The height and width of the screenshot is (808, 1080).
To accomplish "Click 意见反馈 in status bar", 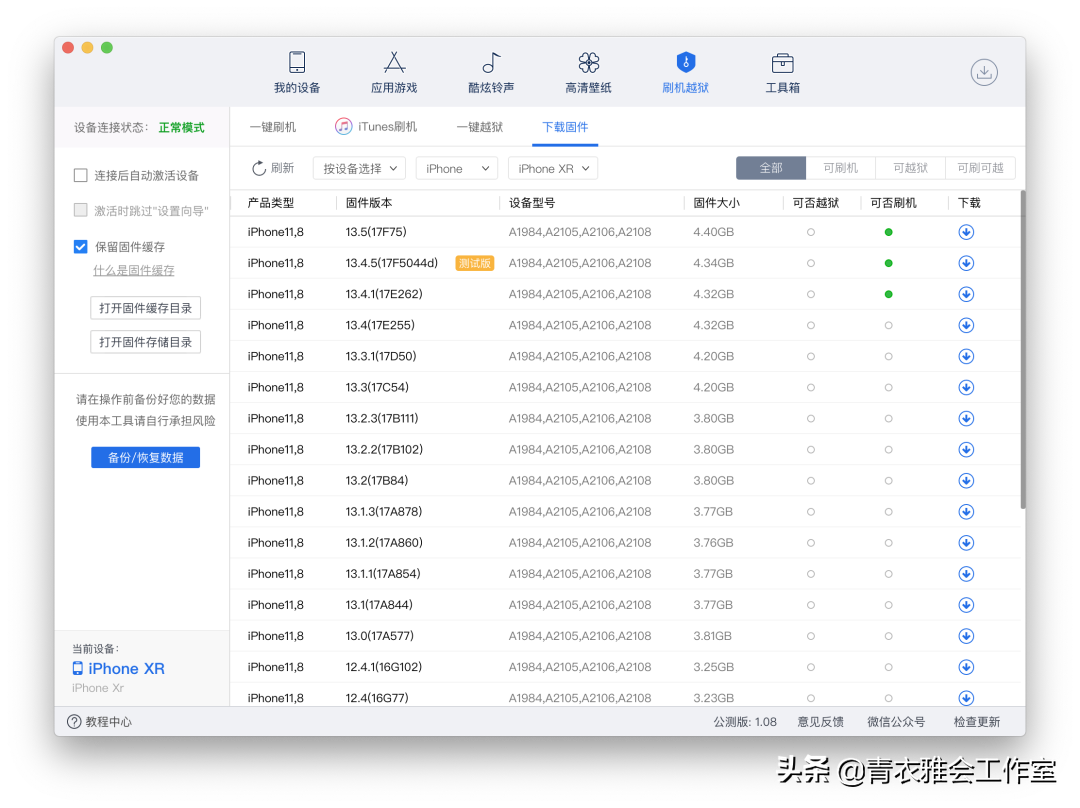I will coord(820,722).
